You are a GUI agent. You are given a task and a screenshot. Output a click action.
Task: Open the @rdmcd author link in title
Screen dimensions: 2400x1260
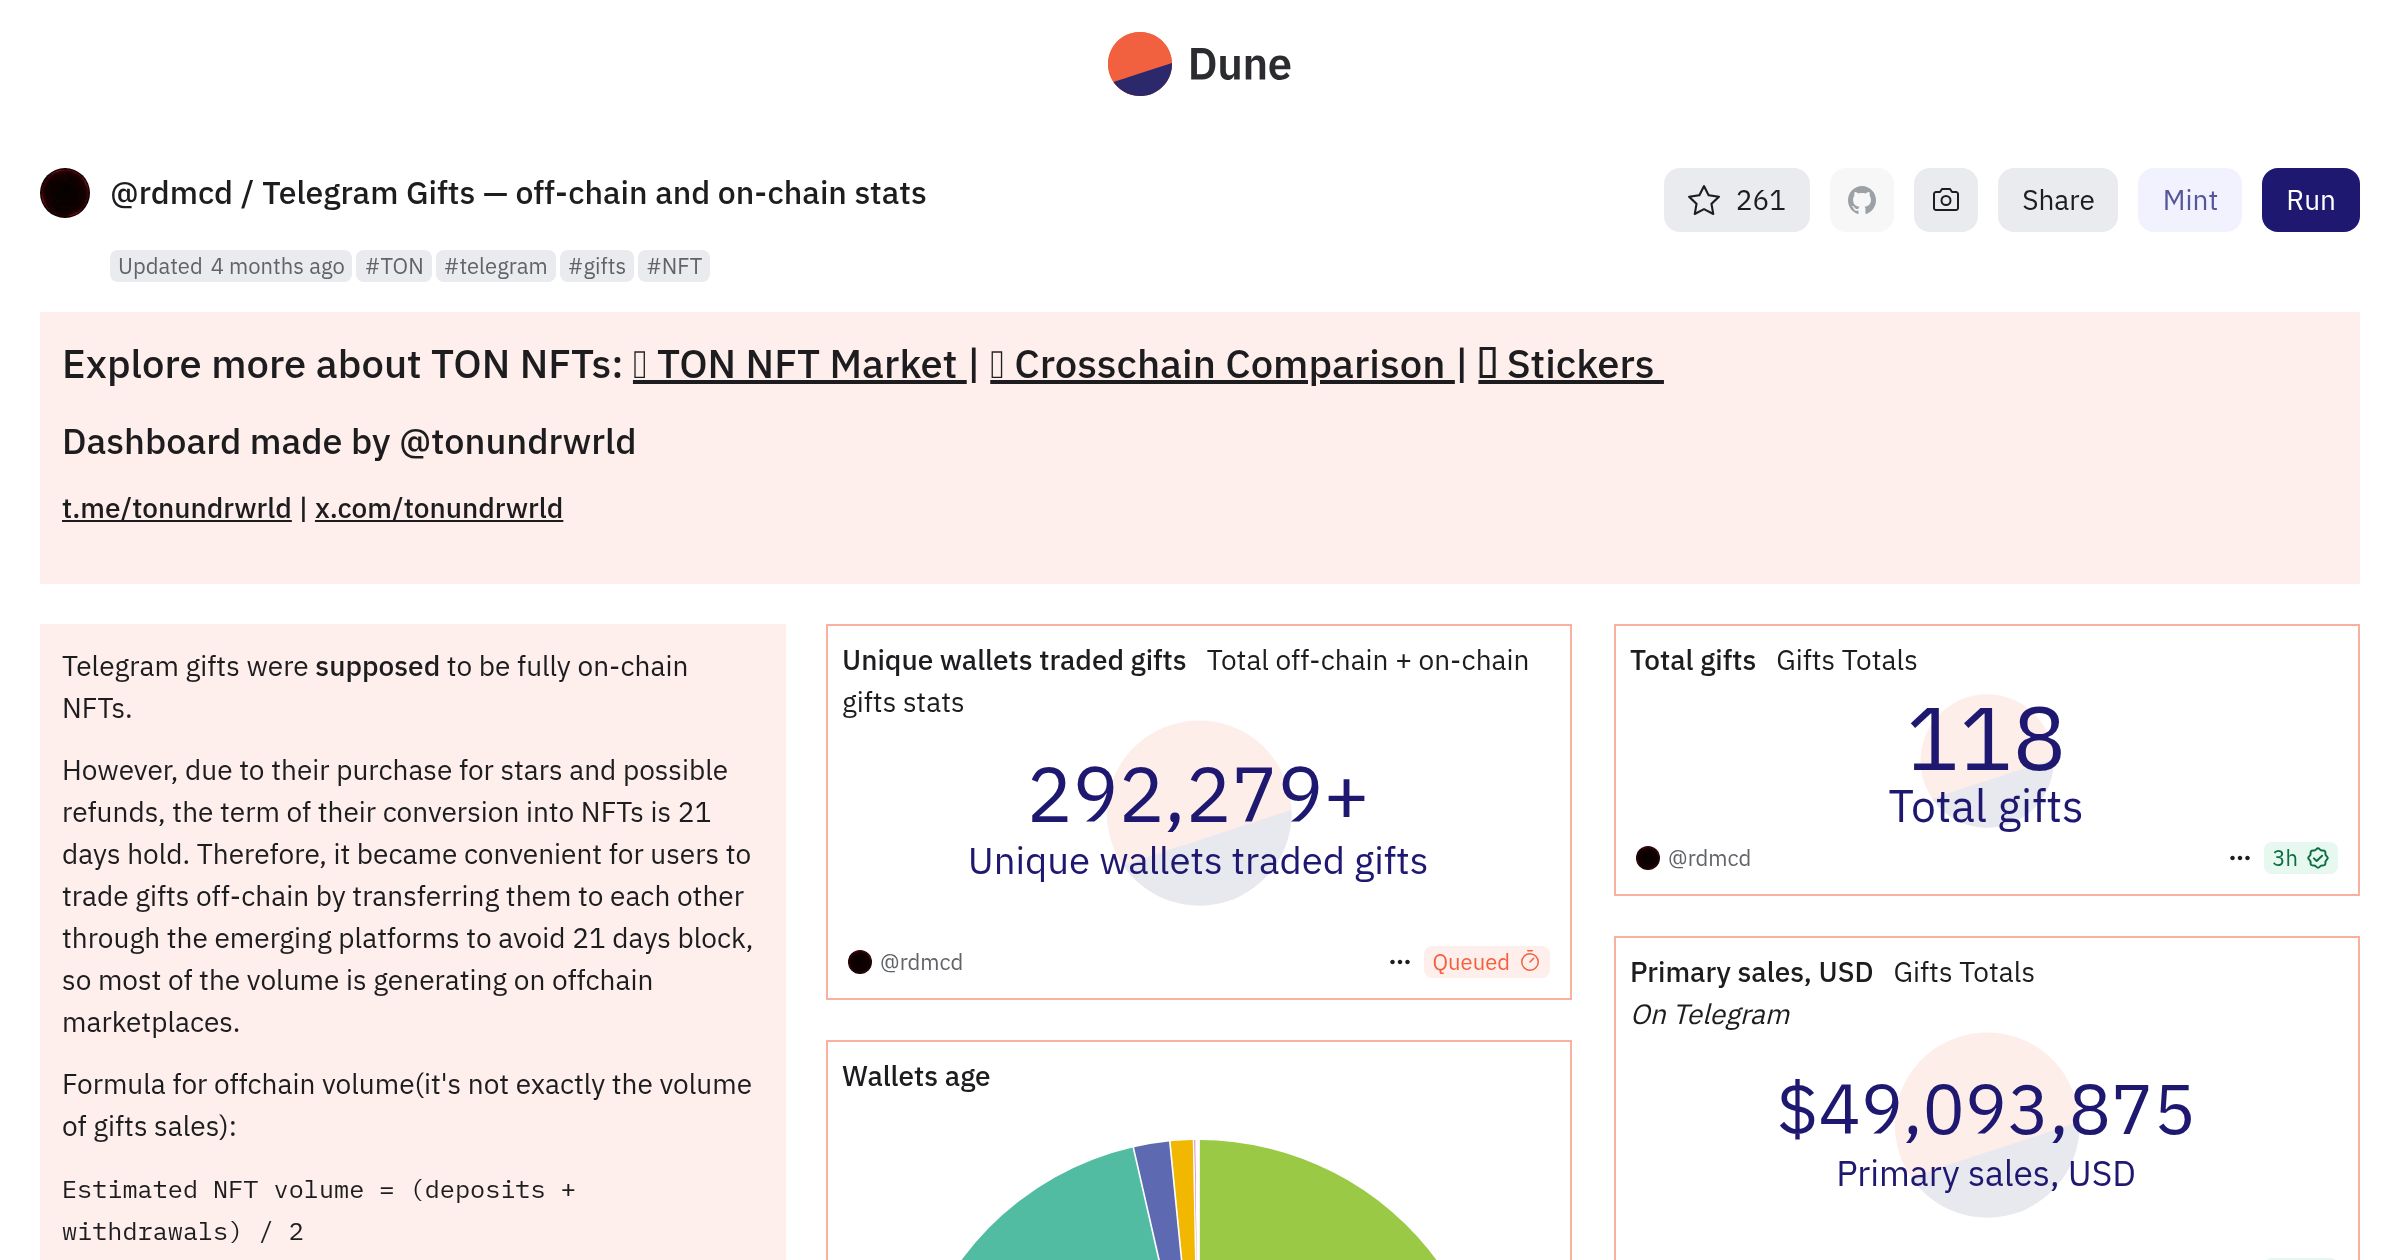pos(171,193)
